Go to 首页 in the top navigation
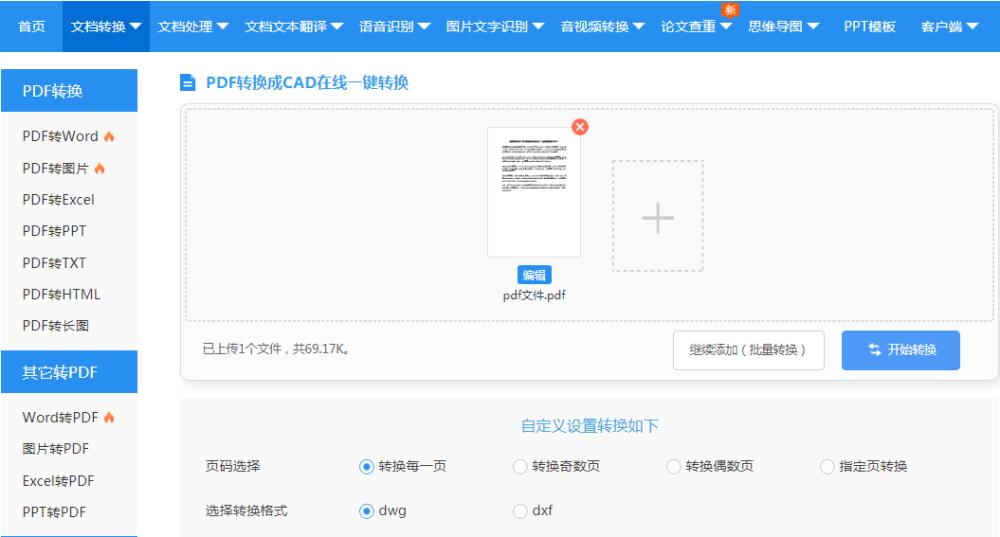The image size is (1000, 537). coord(31,27)
